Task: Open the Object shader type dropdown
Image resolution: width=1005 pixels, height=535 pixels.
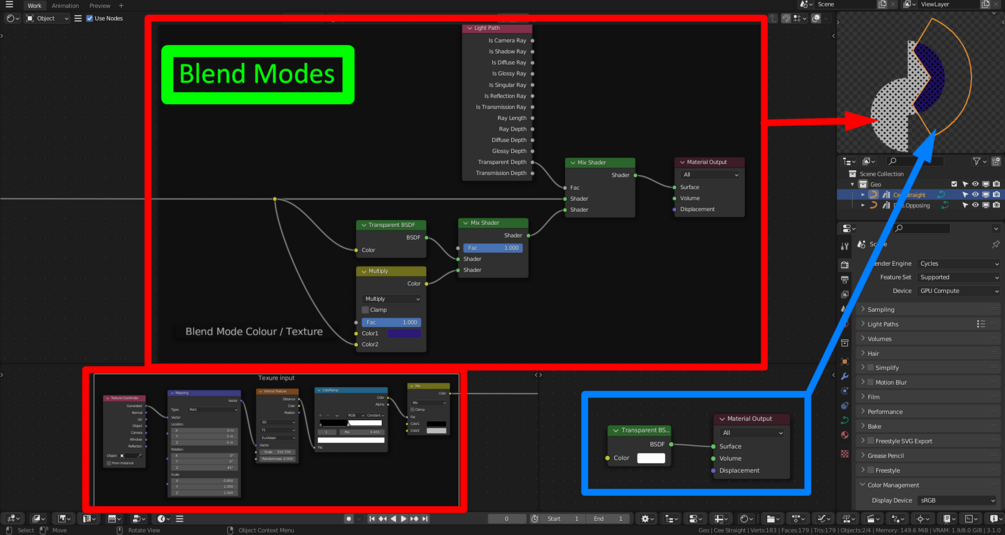Action: click(47, 19)
